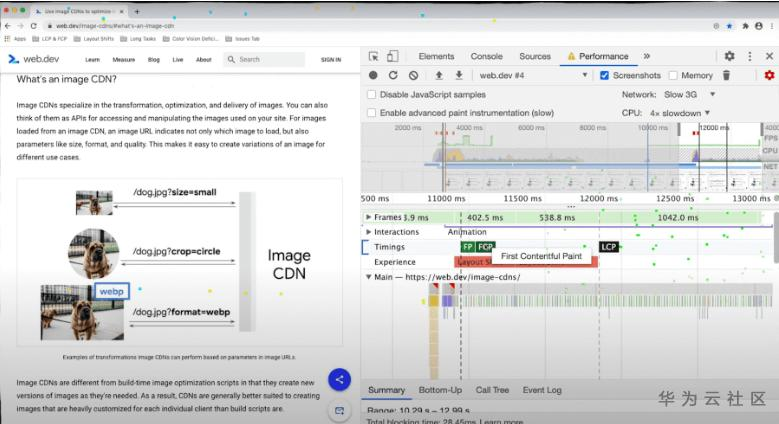
Task: Click the LCP timing marker
Action: (609, 247)
